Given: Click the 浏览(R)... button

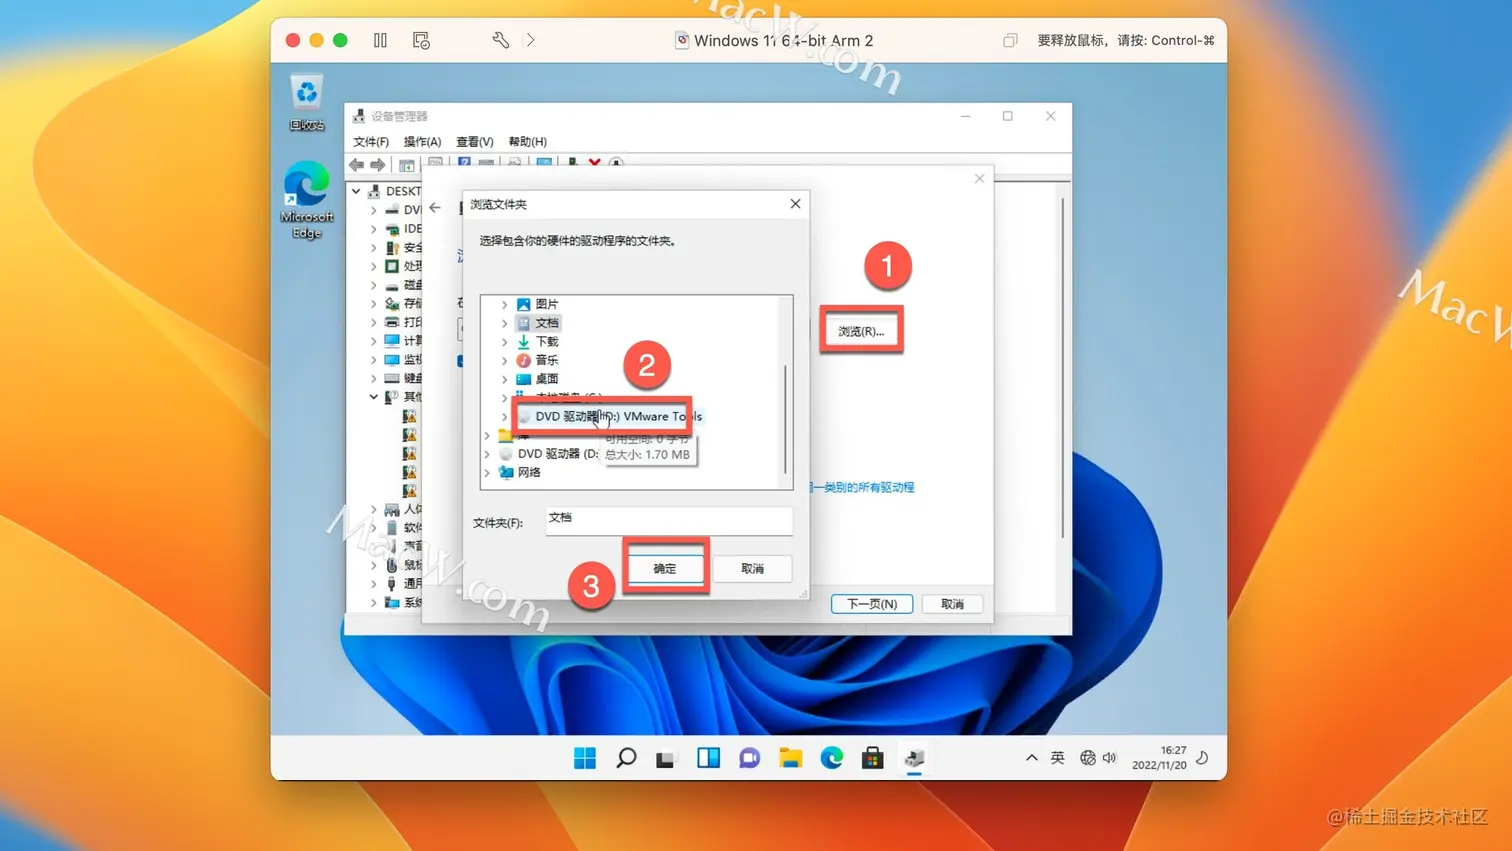Looking at the screenshot, I should click(x=861, y=331).
